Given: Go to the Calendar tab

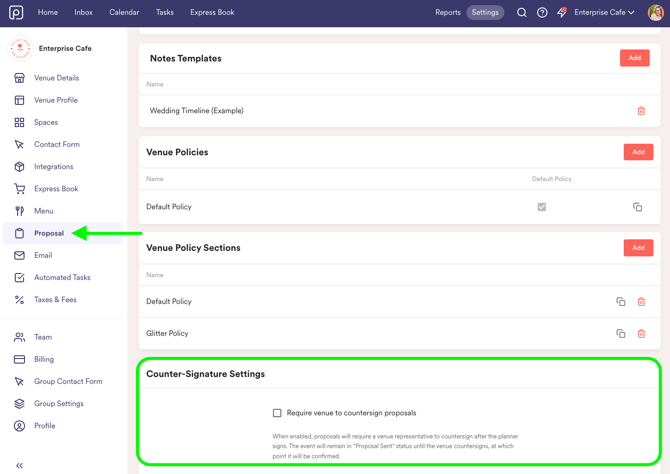Looking at the screenshot, I should point(124,13).
